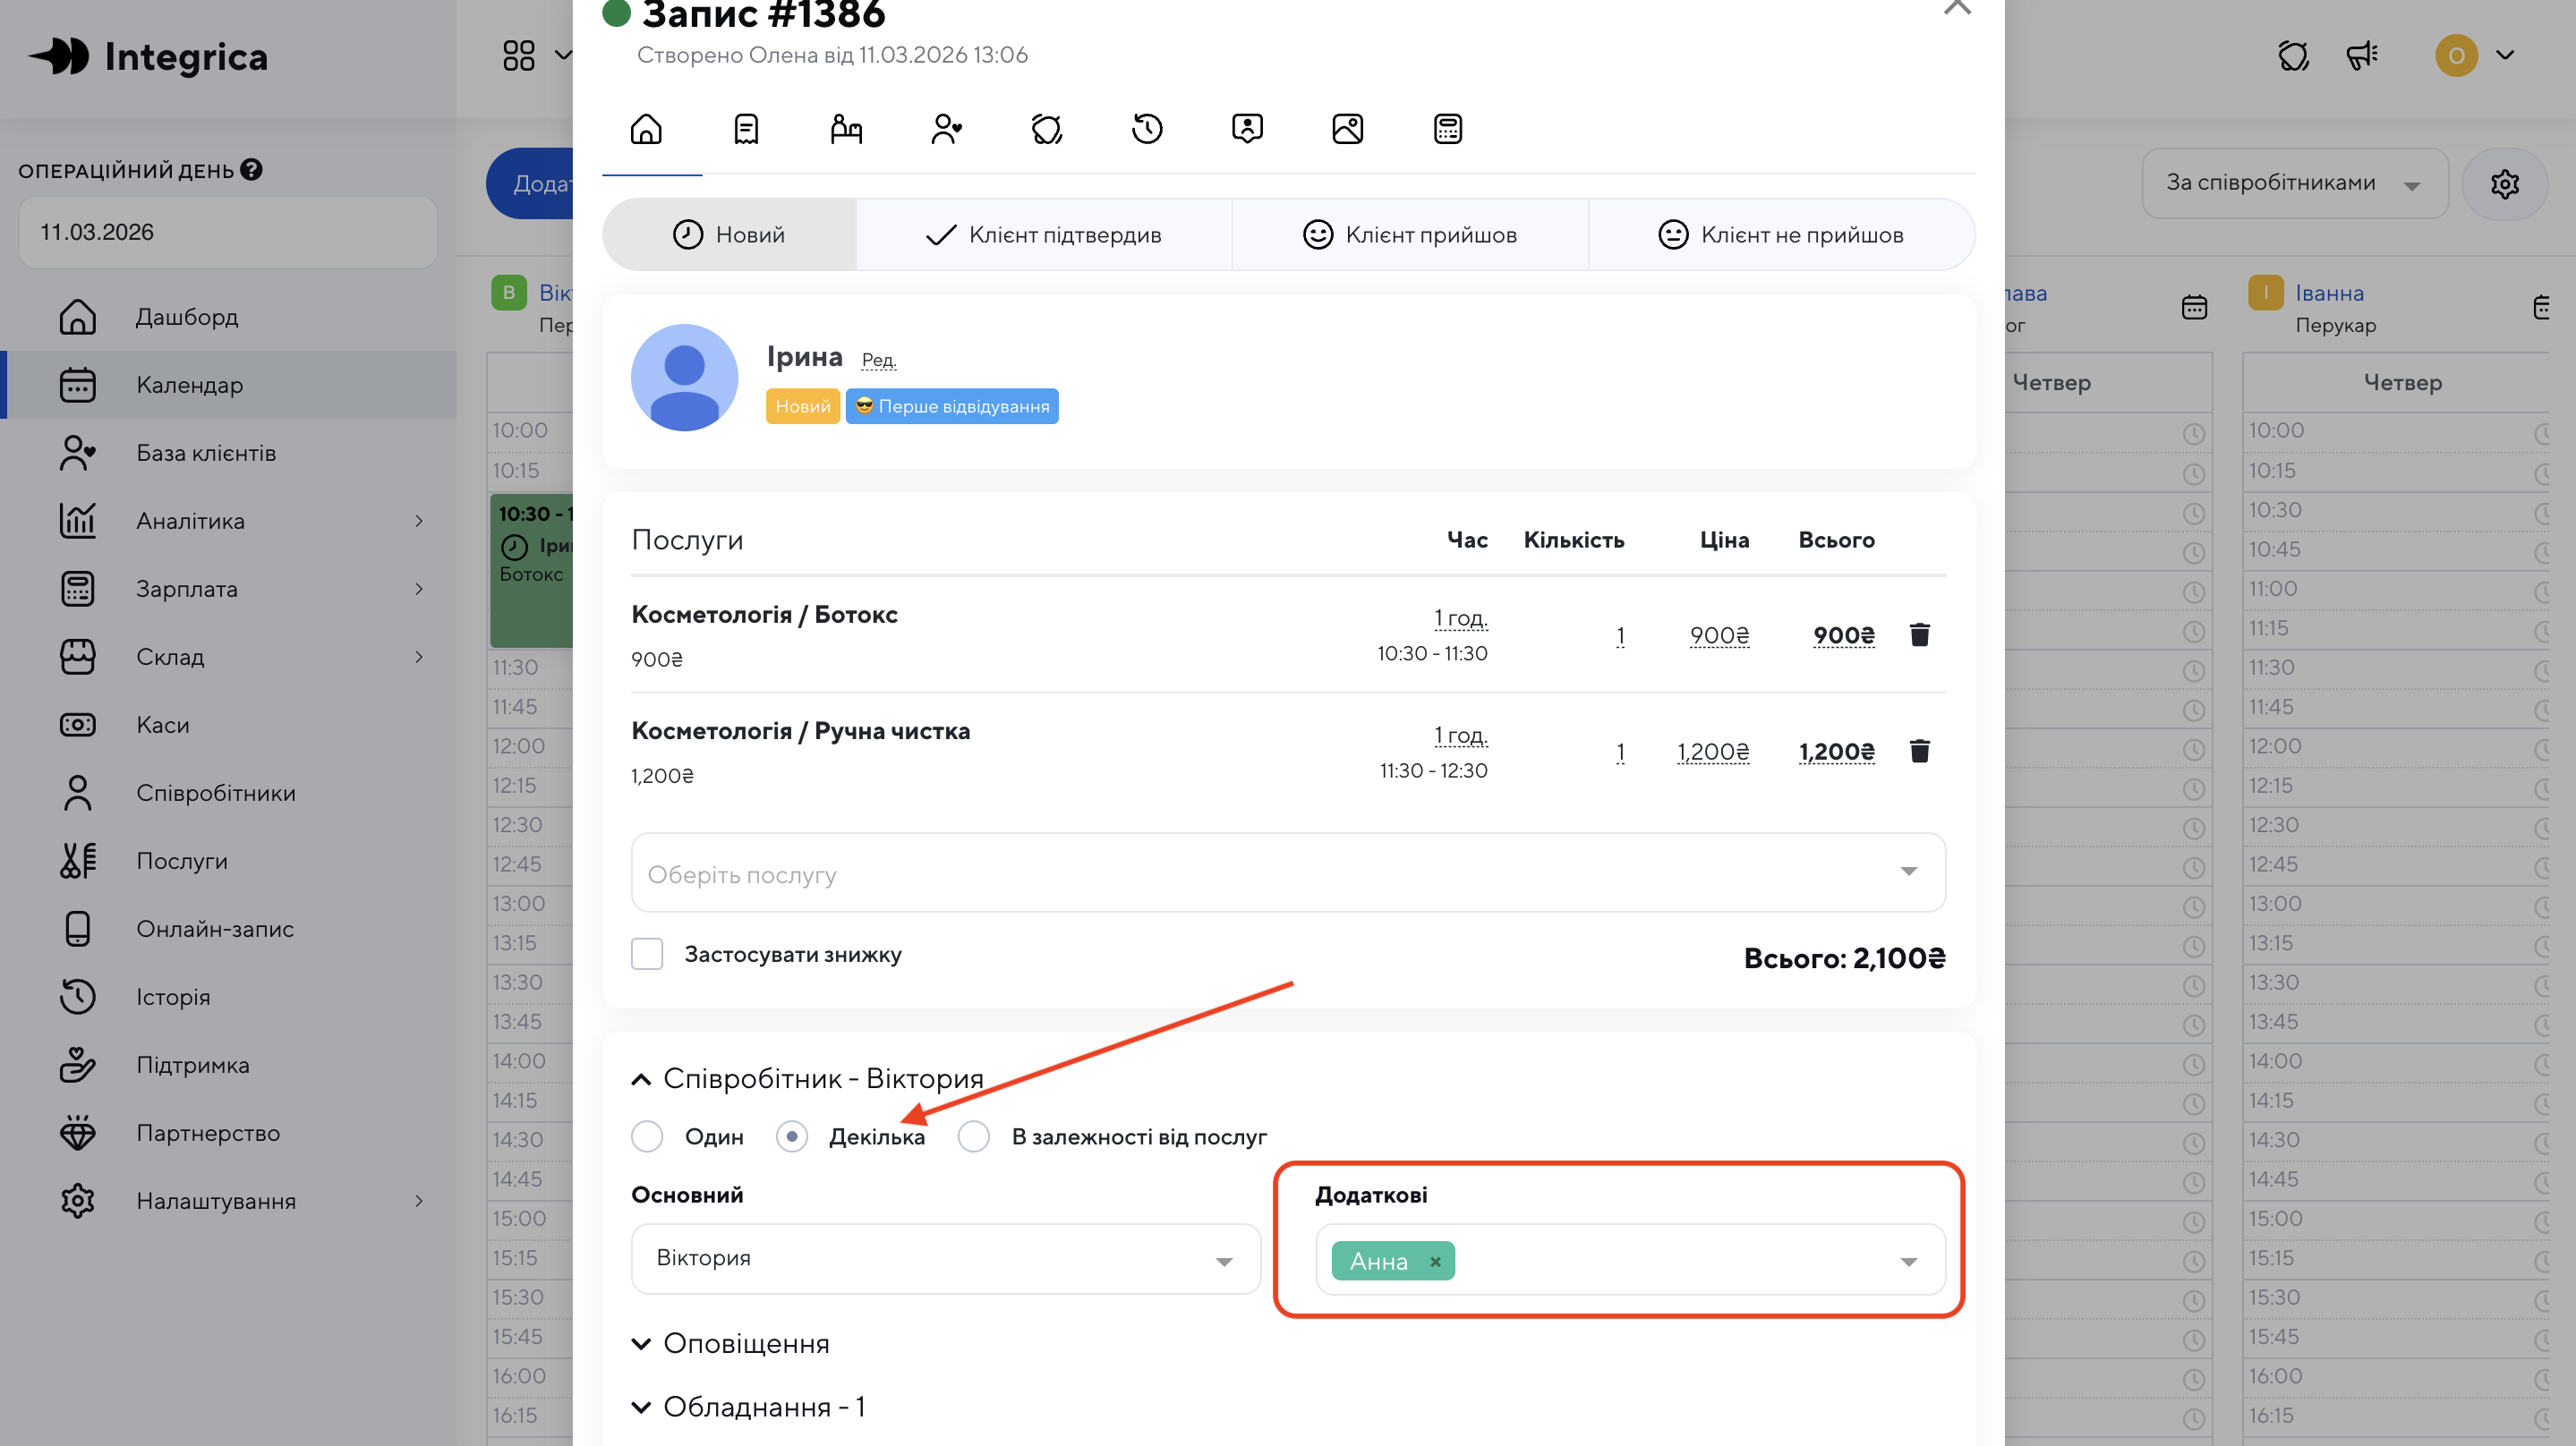Delete the Ботокс service row
The image size is (2576, 1446).
pos(1918,635)
